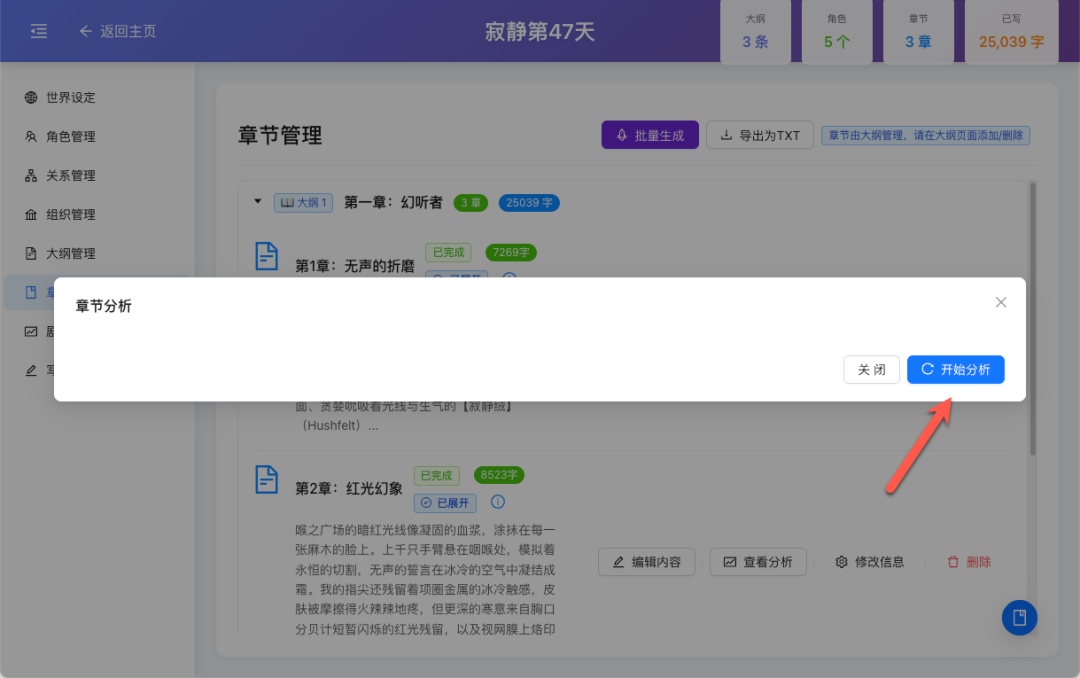Image resolution: width=1080 pixels, height=678 pixels.
Task: Dismiss 章节分析 with the X icon
Action: tap(1000, 302)
